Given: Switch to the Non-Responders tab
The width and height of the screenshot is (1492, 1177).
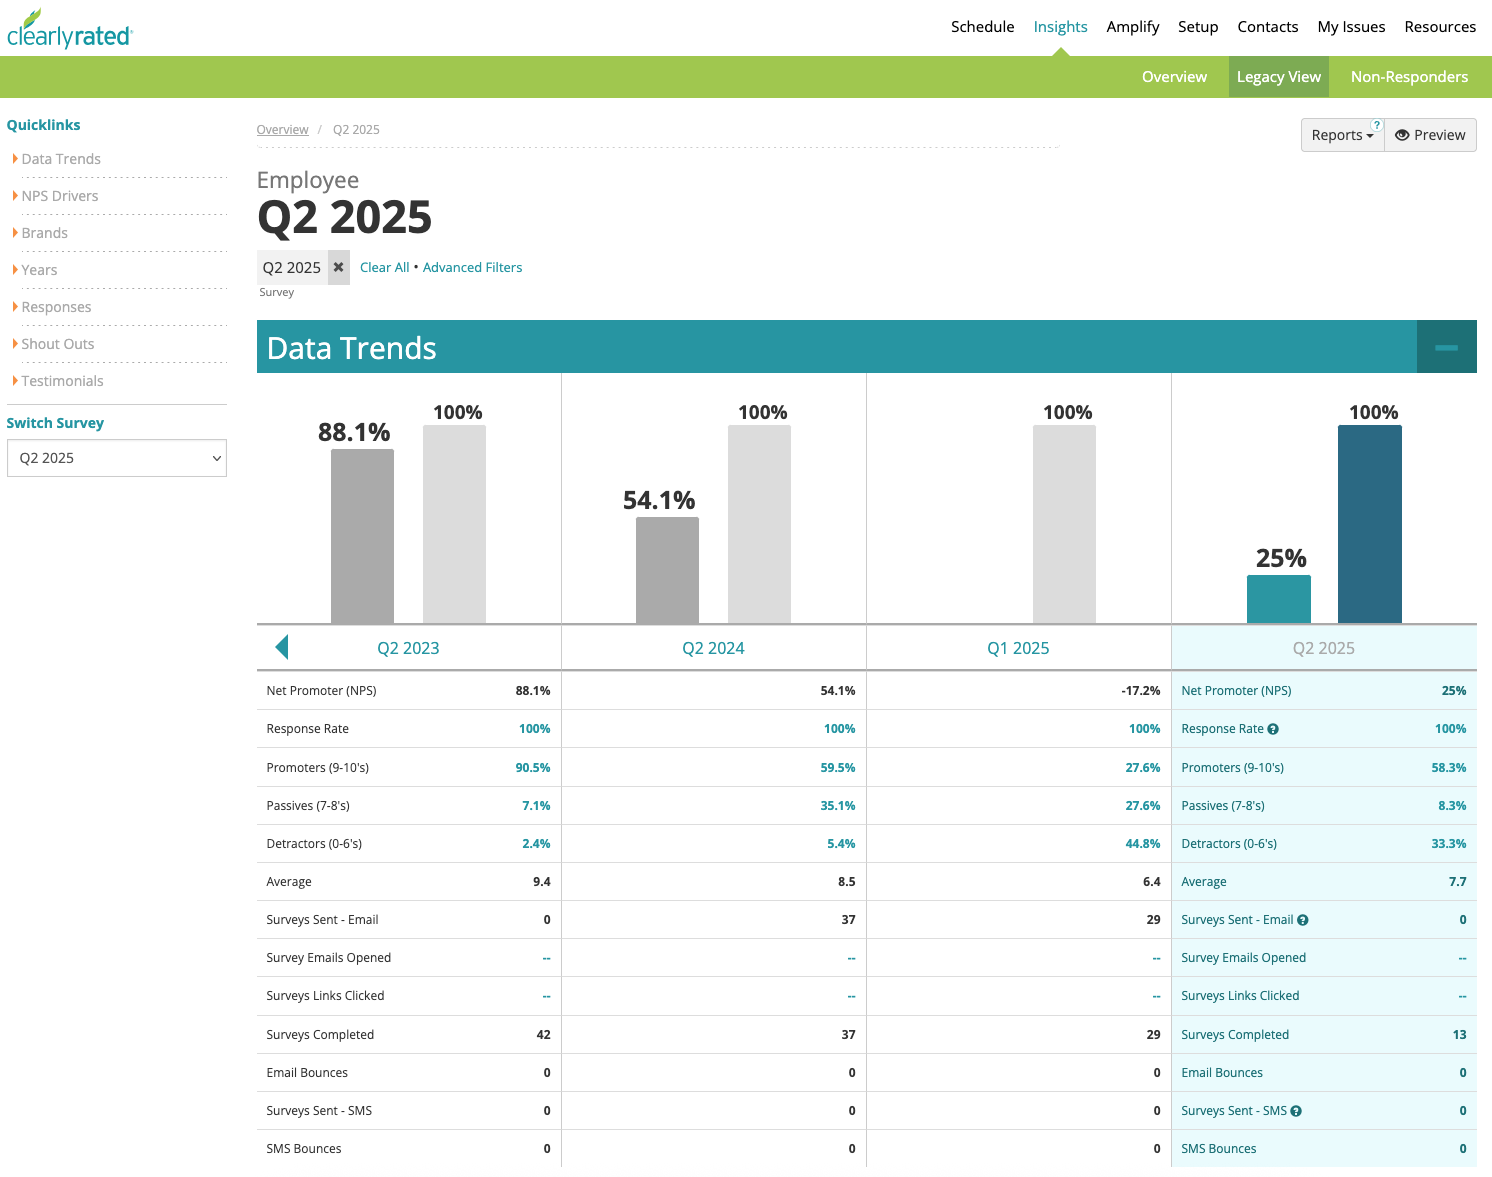Looking at the screenshot, I should [1409, 77].
